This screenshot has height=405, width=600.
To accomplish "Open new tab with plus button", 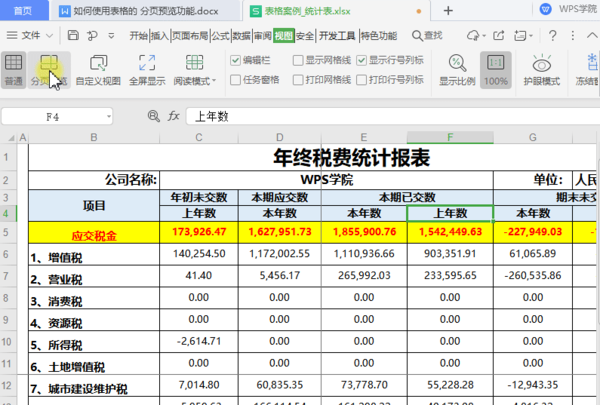I will (x=448, y=11).
